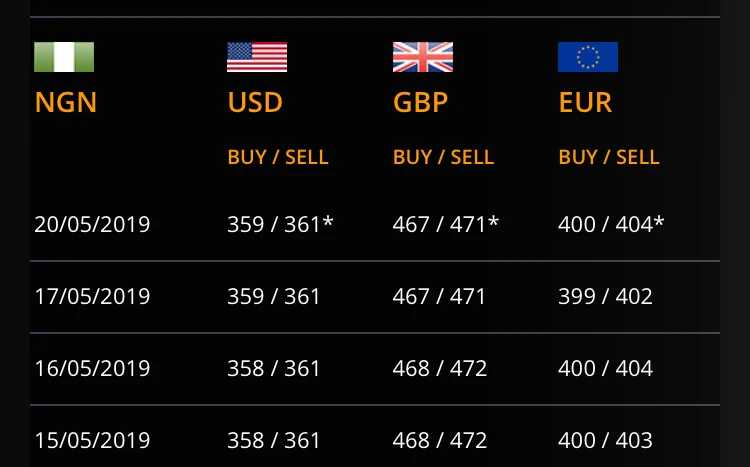
Task: Click EUR rate 400 / 403
Action: 605,440
